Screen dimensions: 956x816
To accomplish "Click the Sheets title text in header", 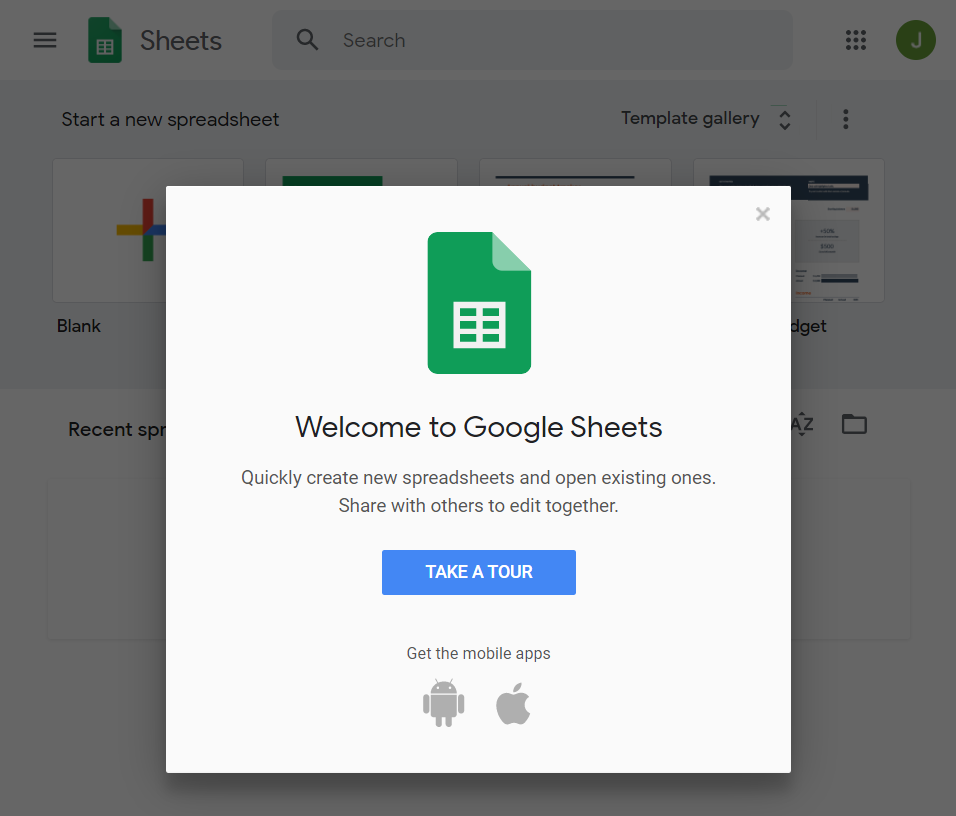I will tap(181, 41).
